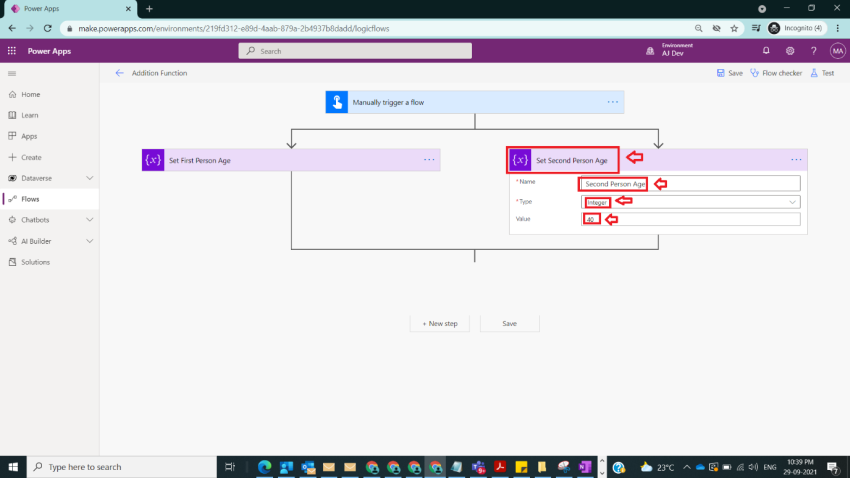
Task: Open the MA account avatar
Action: [838, 51]
